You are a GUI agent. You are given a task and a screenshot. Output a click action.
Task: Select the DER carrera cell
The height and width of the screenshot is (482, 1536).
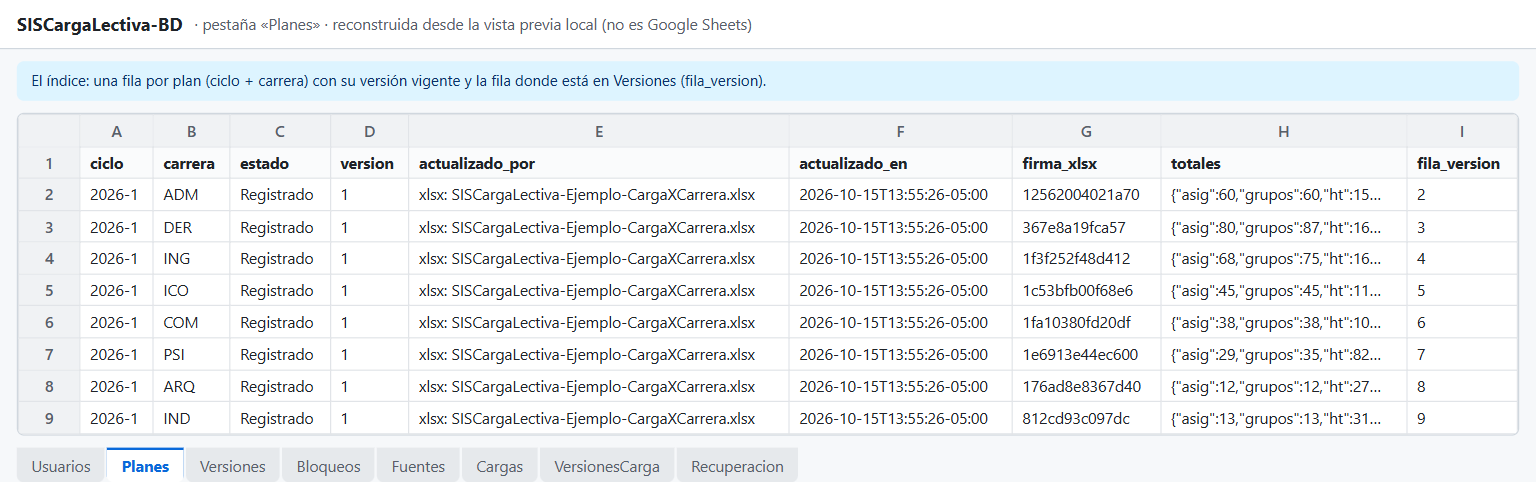pyautogui.click(x=192, y=227)
